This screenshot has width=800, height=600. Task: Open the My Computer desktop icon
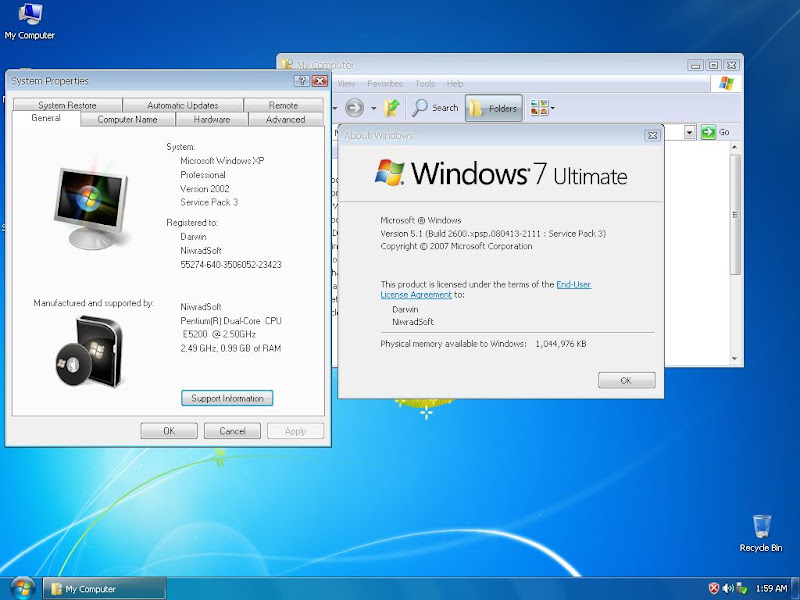[29, 18]
